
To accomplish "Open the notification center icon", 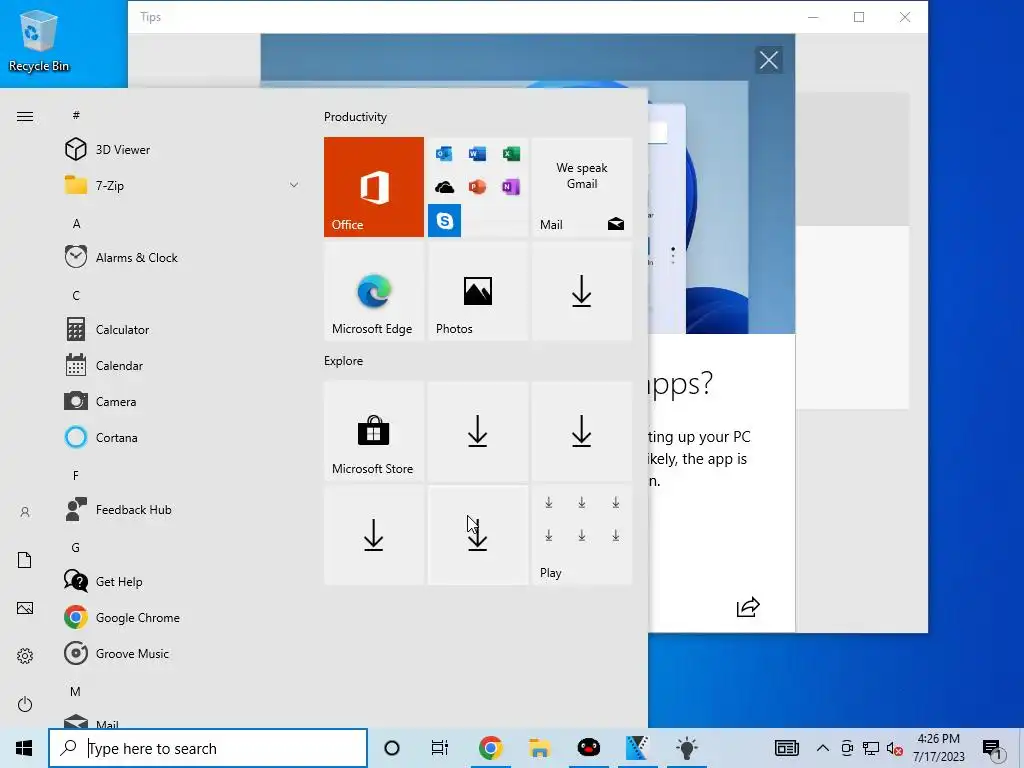I will tap(993, 748).
